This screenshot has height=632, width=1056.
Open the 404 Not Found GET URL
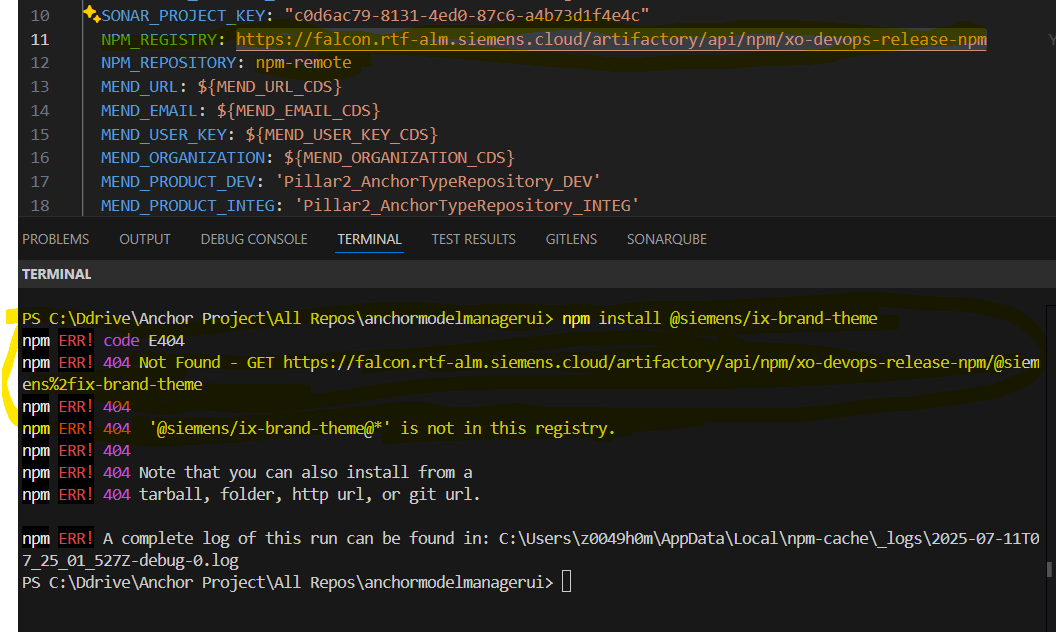coord(531,373)
